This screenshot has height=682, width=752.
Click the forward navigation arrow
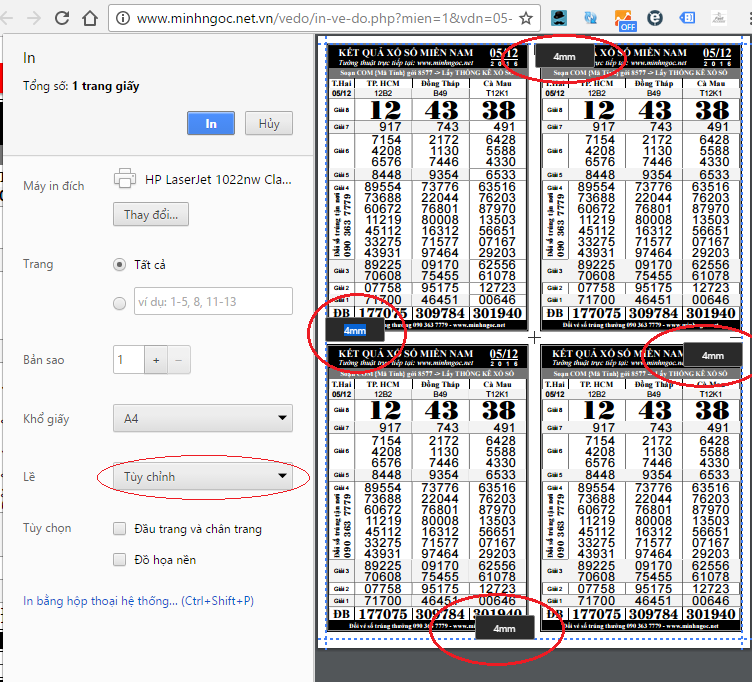click(34, 18)
